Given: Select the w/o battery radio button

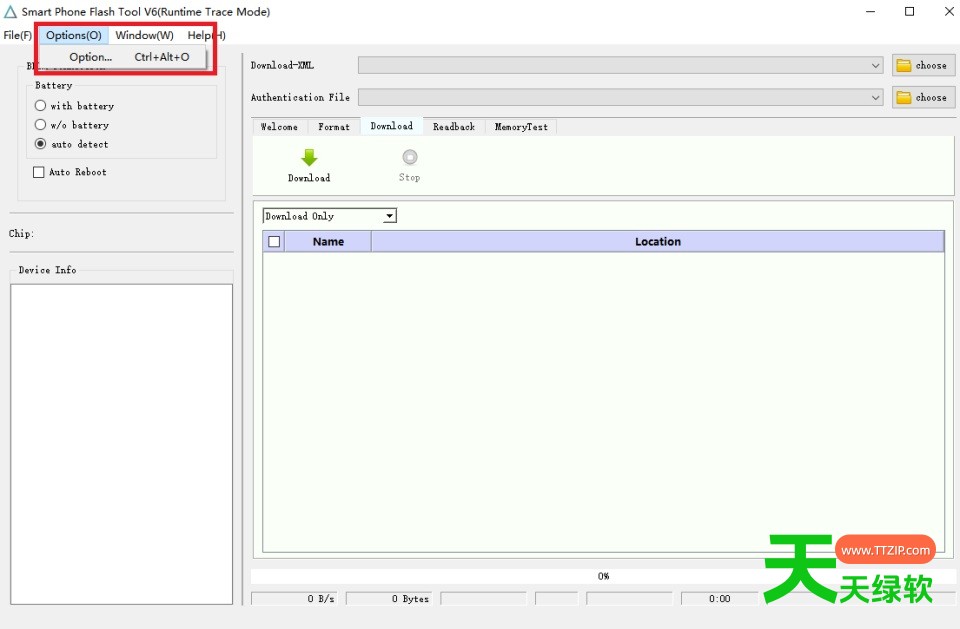Looking at the screenshot, I should 40,124.
